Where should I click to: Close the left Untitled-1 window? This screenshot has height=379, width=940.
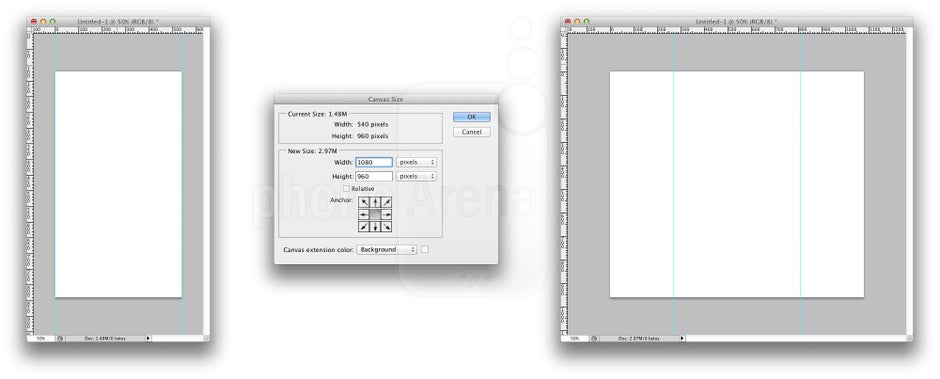34,22
